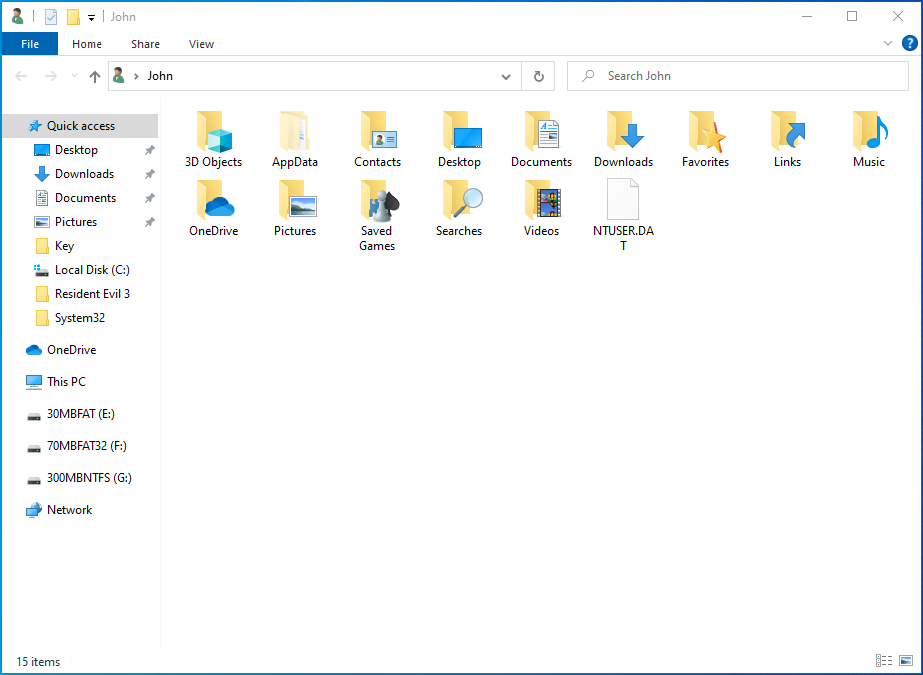Click the John breadcrumb in address bar
This screenshot has height=675, width=923.
tap(160, 76)
